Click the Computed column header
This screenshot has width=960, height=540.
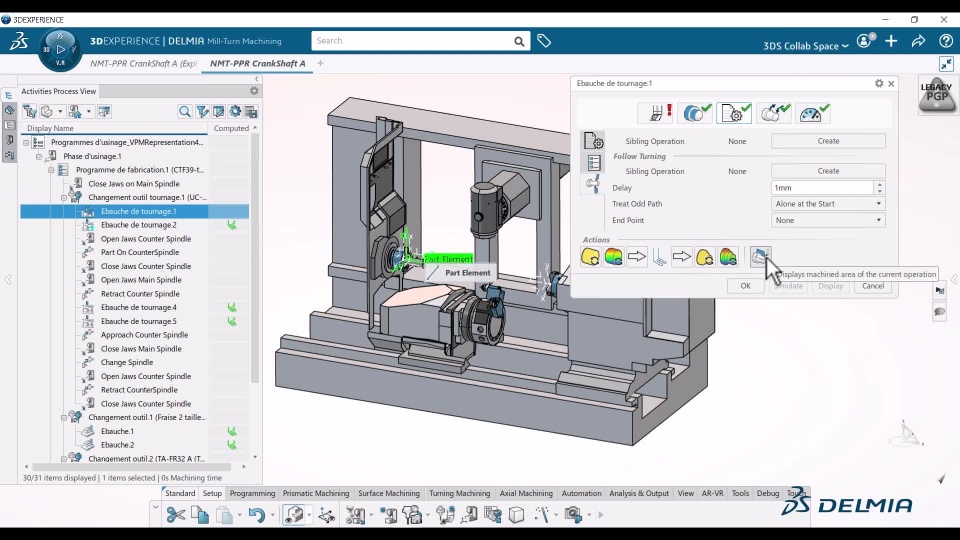[x=231, y=128]
